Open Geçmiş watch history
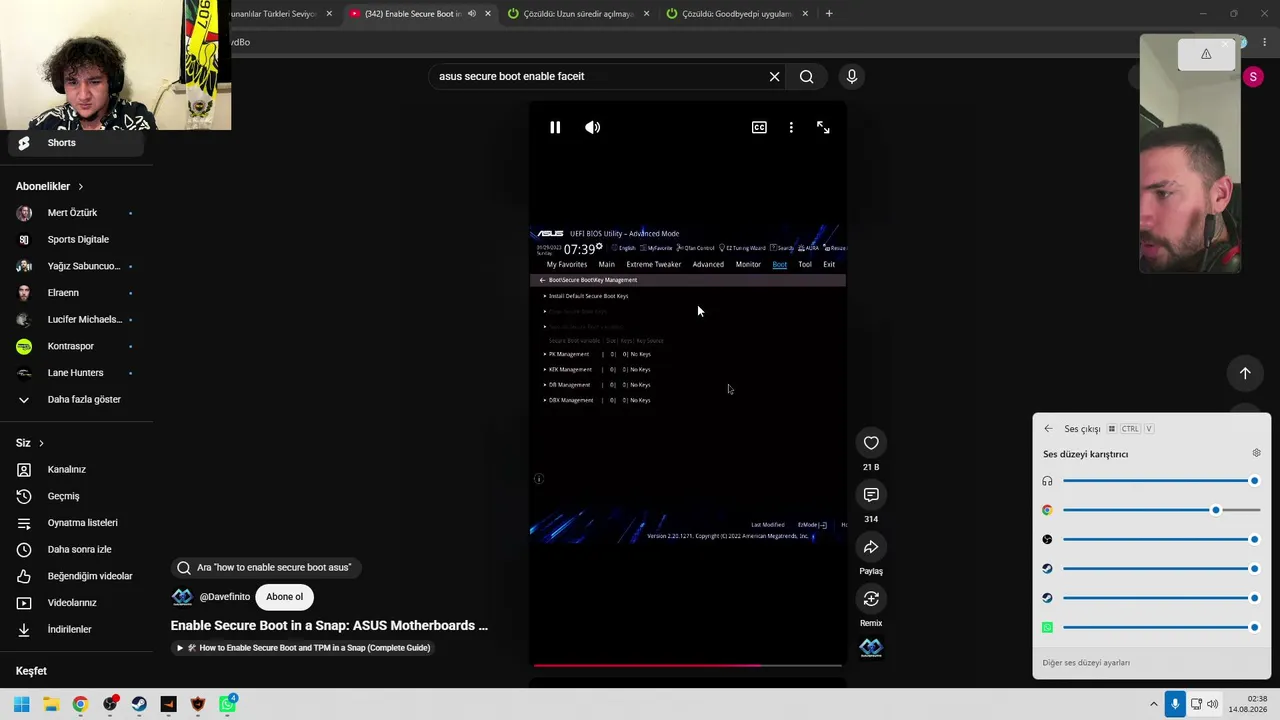1280x720 pixels. click(77, 496)
